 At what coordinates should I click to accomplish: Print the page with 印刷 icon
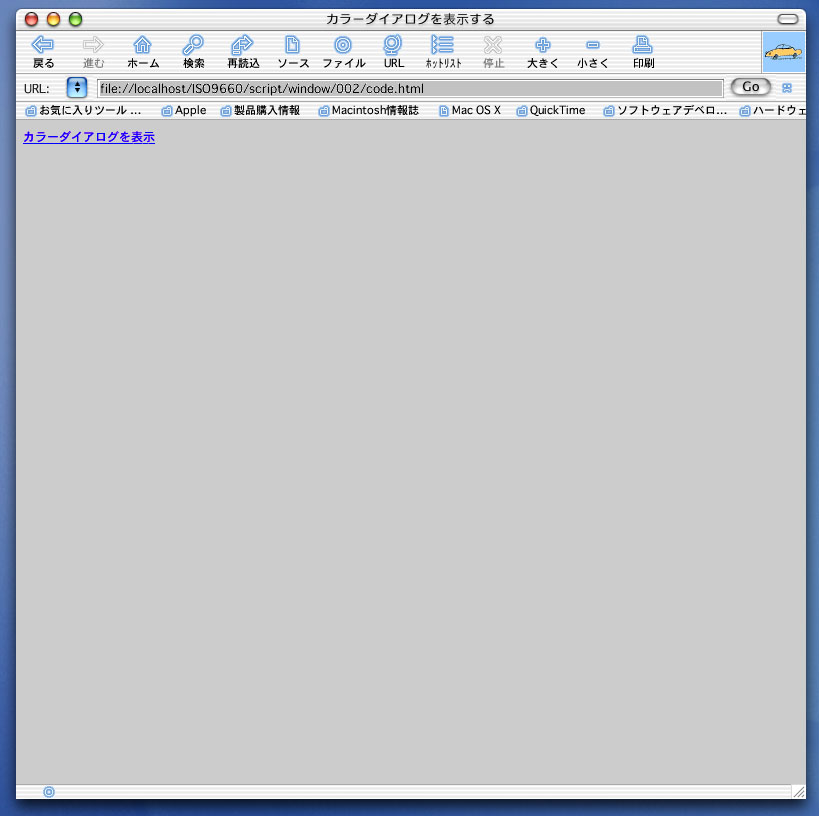click(643, 52)
